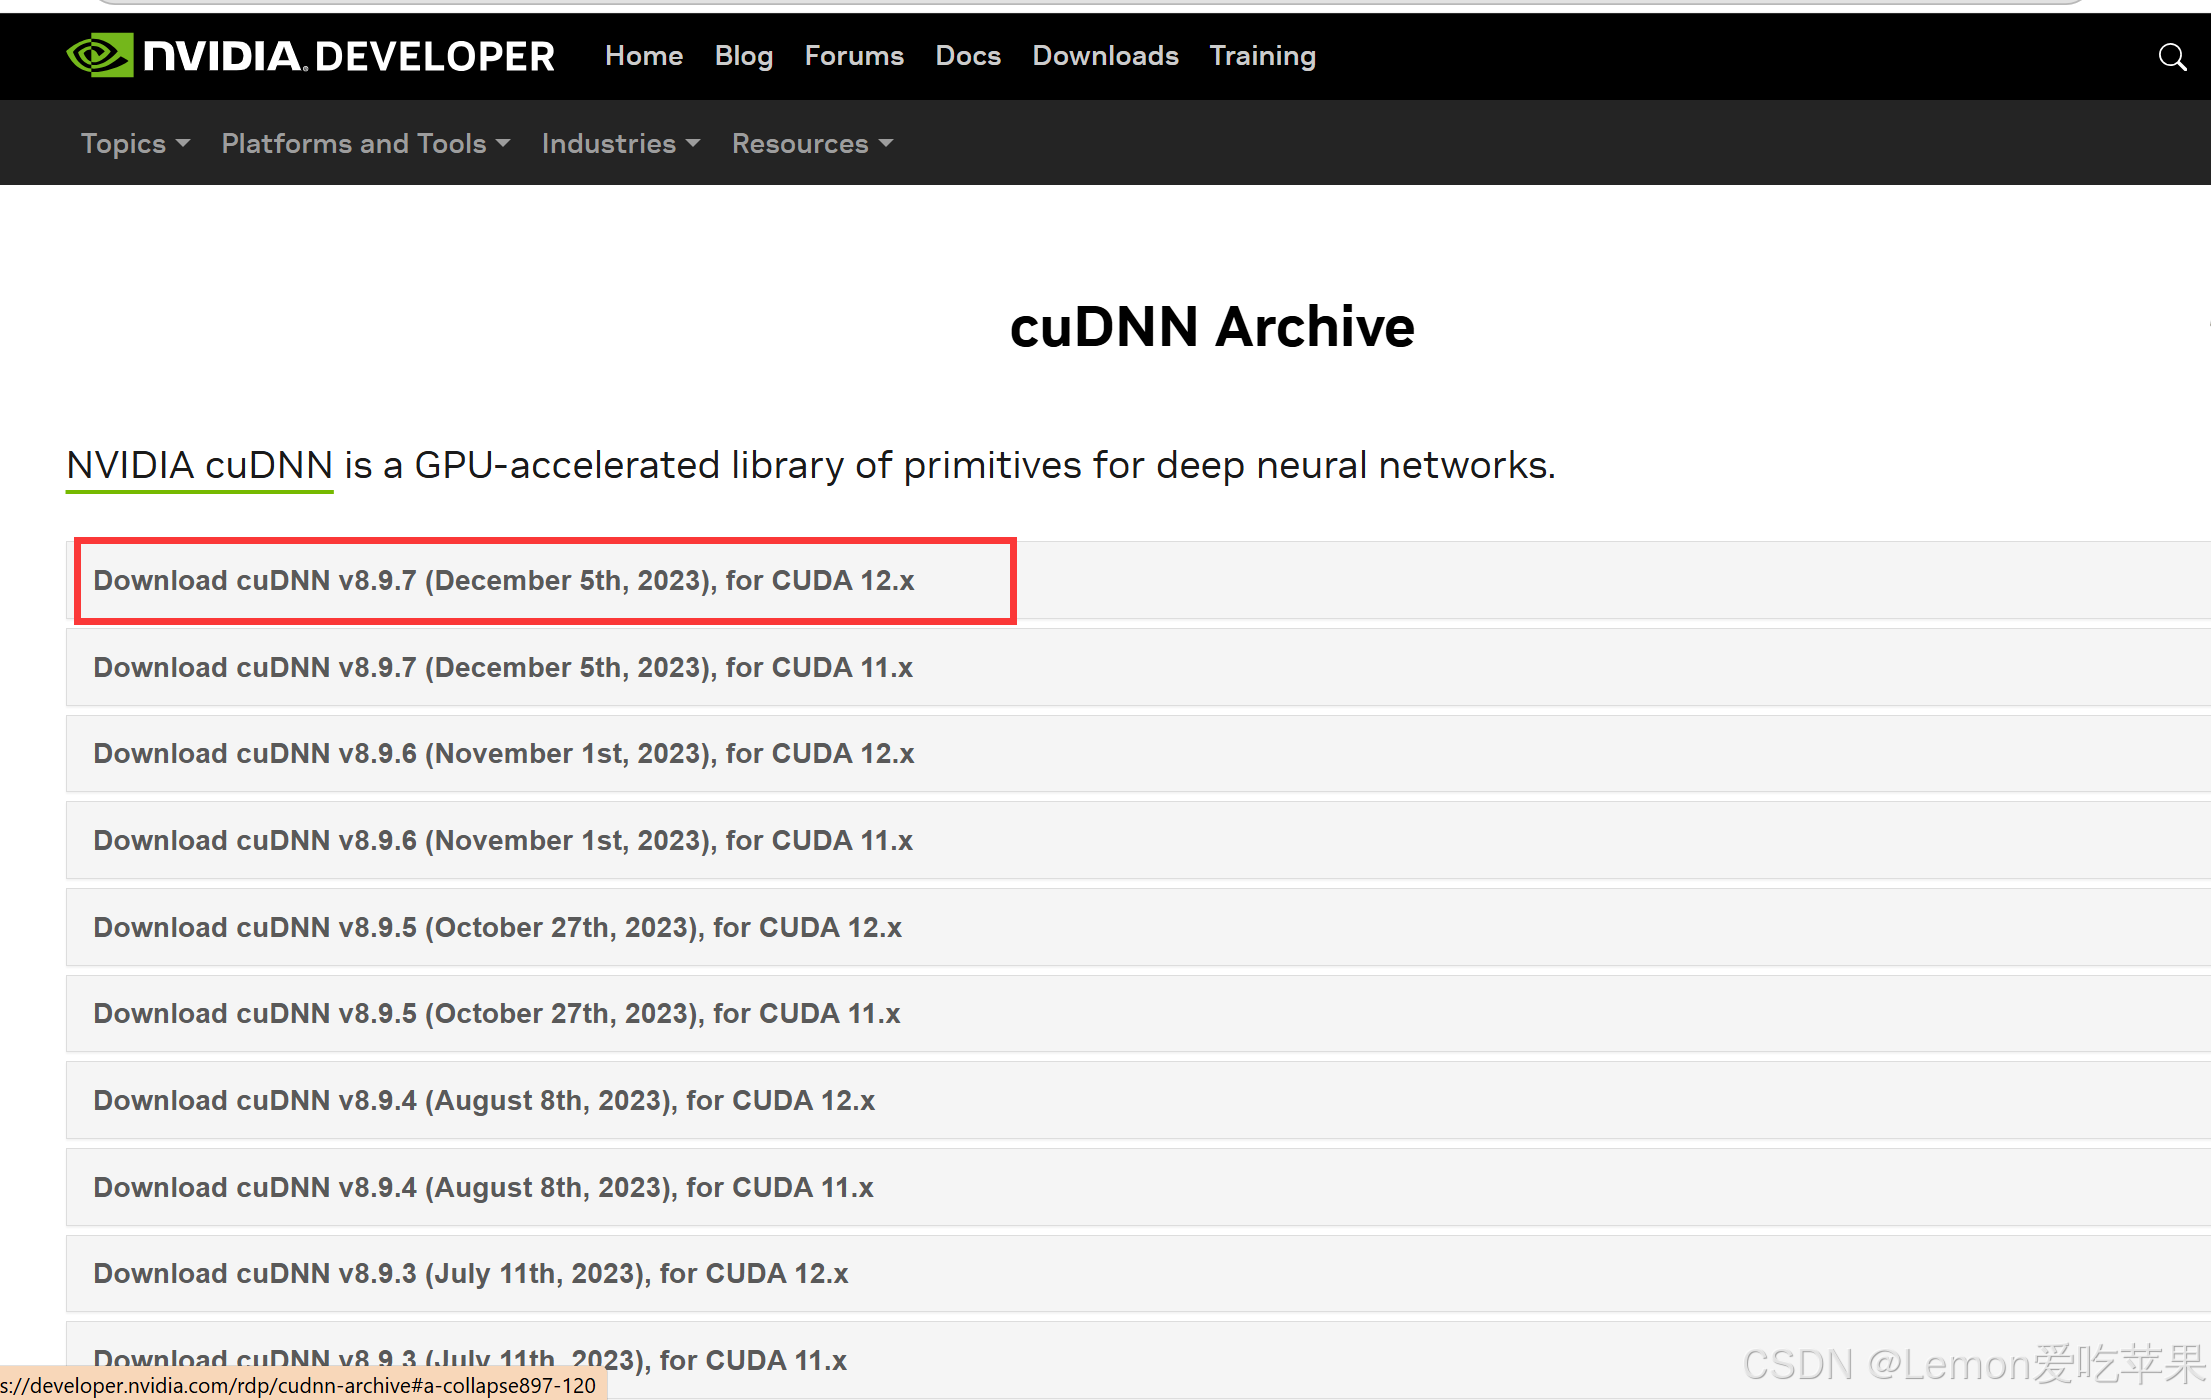Follow the NVIDIA cuDNN hyperlink
The height and width of the screenshot is (1400, 2211).
199,466
